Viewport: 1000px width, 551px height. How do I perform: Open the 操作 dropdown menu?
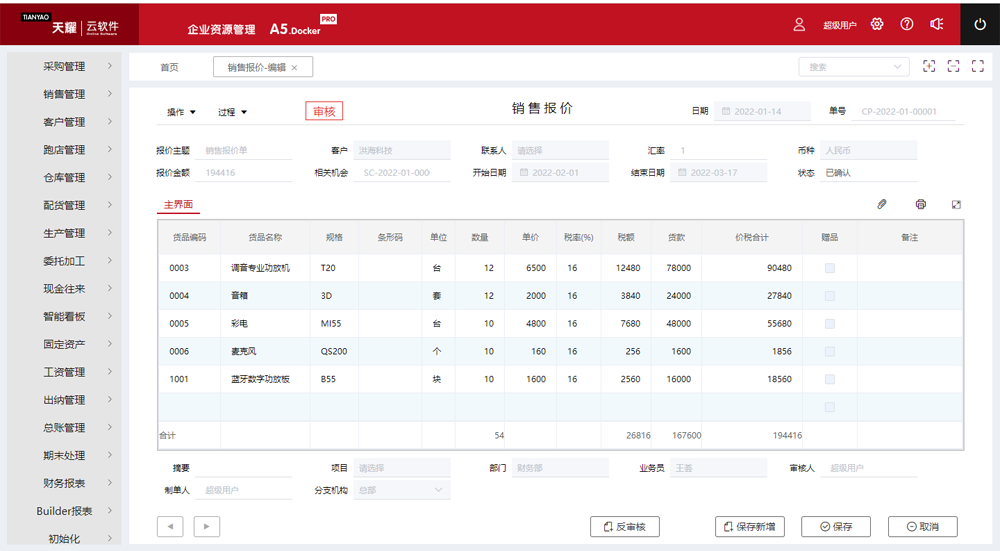(181, 112)
